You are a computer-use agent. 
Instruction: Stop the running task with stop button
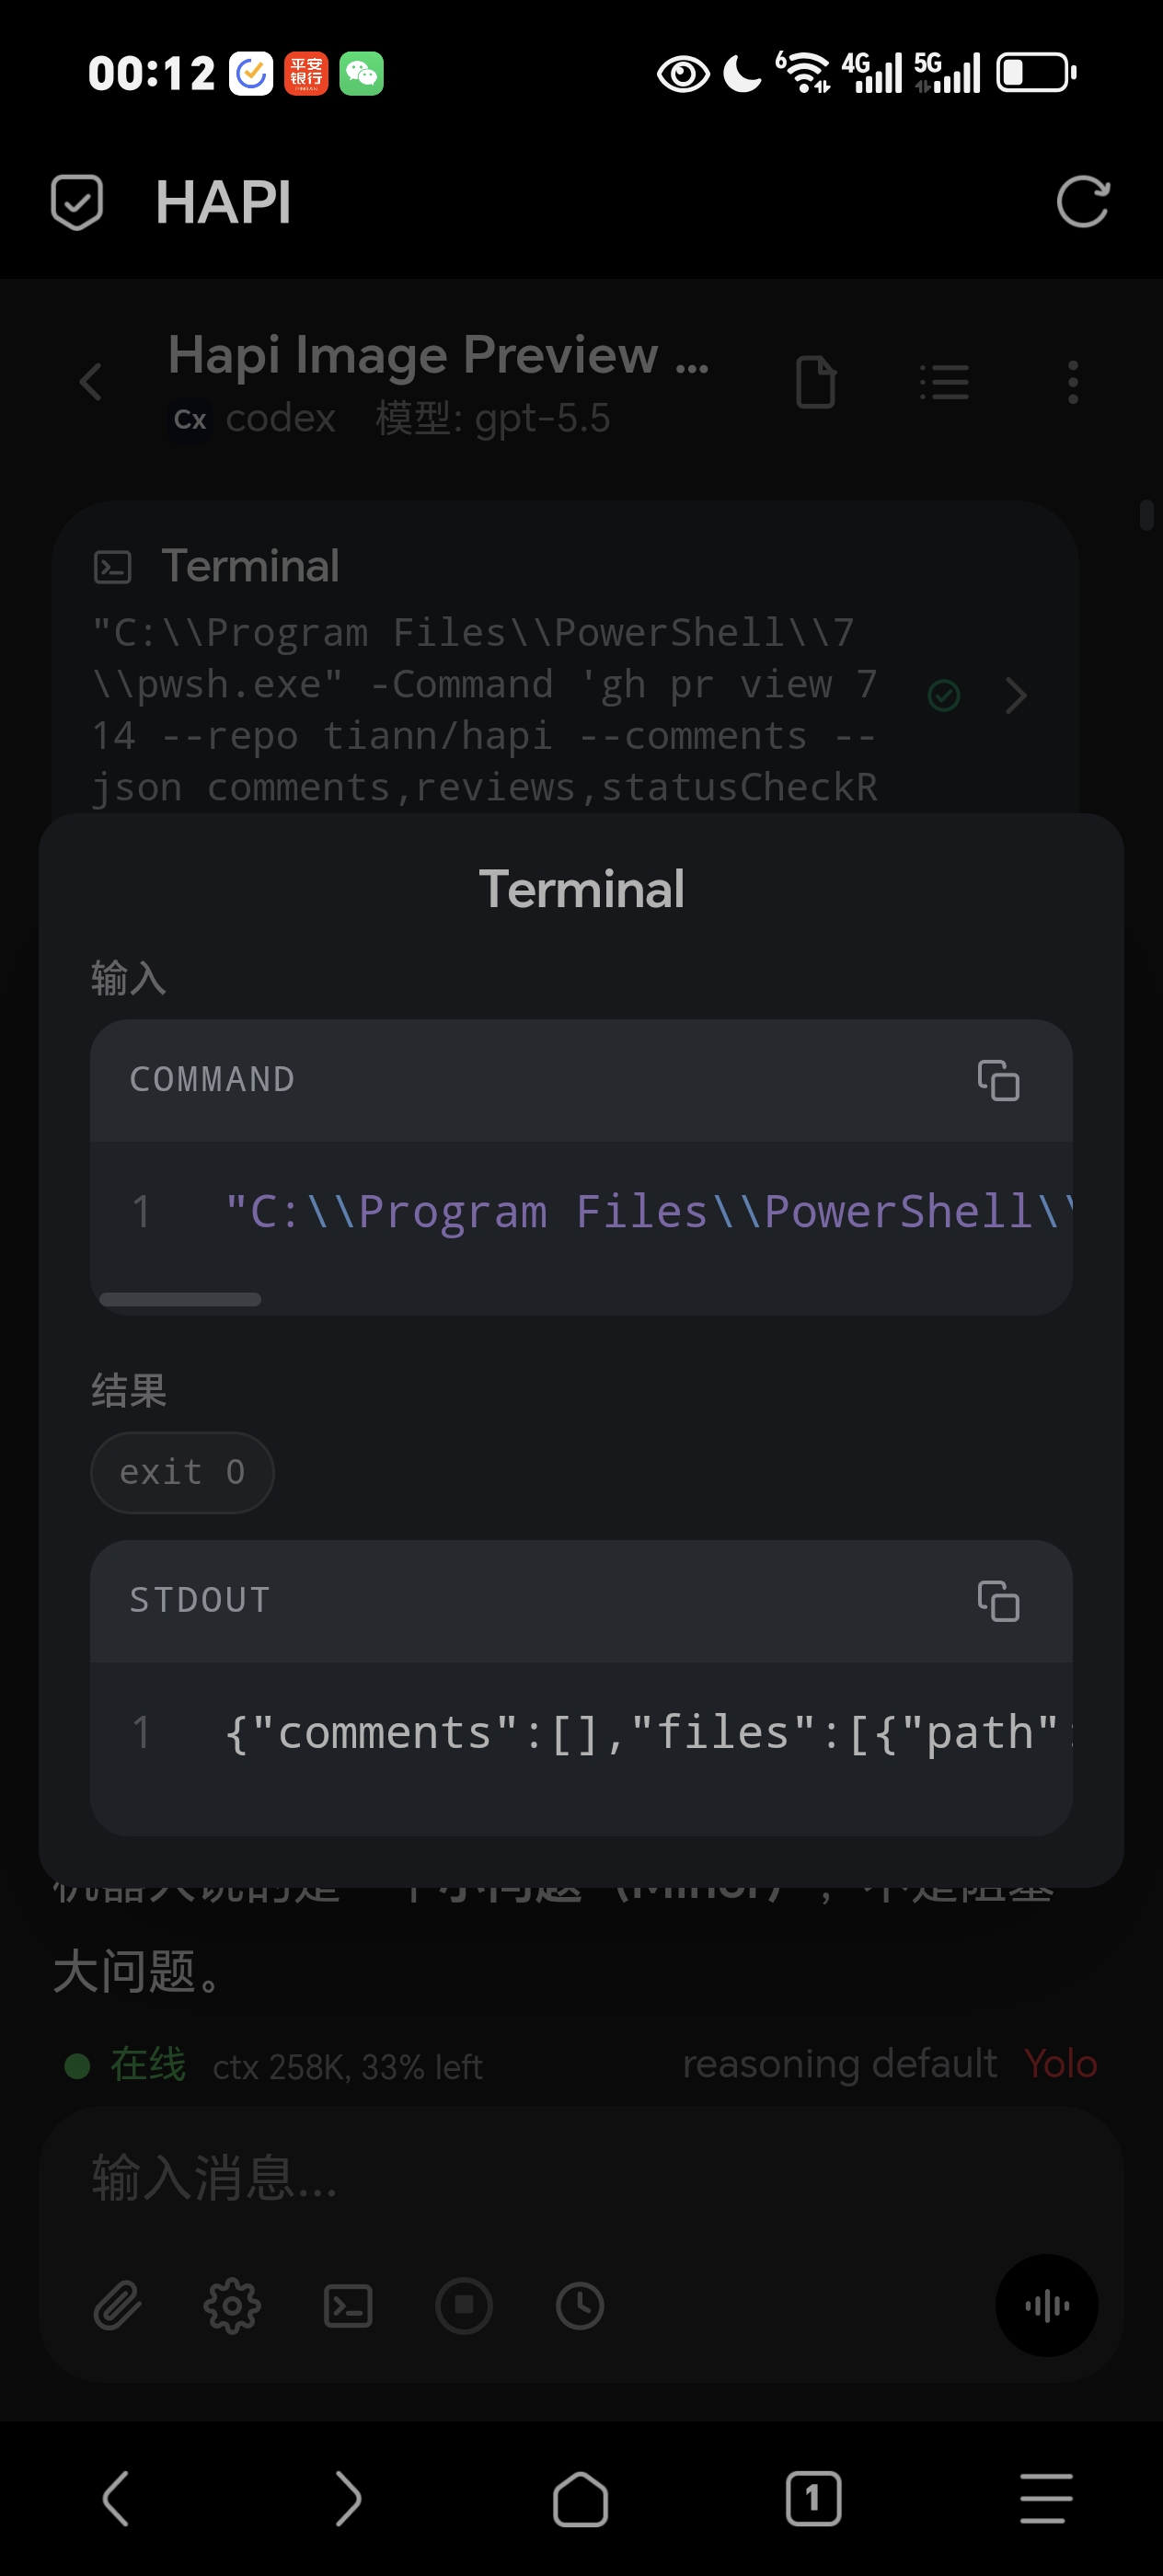tap(464, 2306)
